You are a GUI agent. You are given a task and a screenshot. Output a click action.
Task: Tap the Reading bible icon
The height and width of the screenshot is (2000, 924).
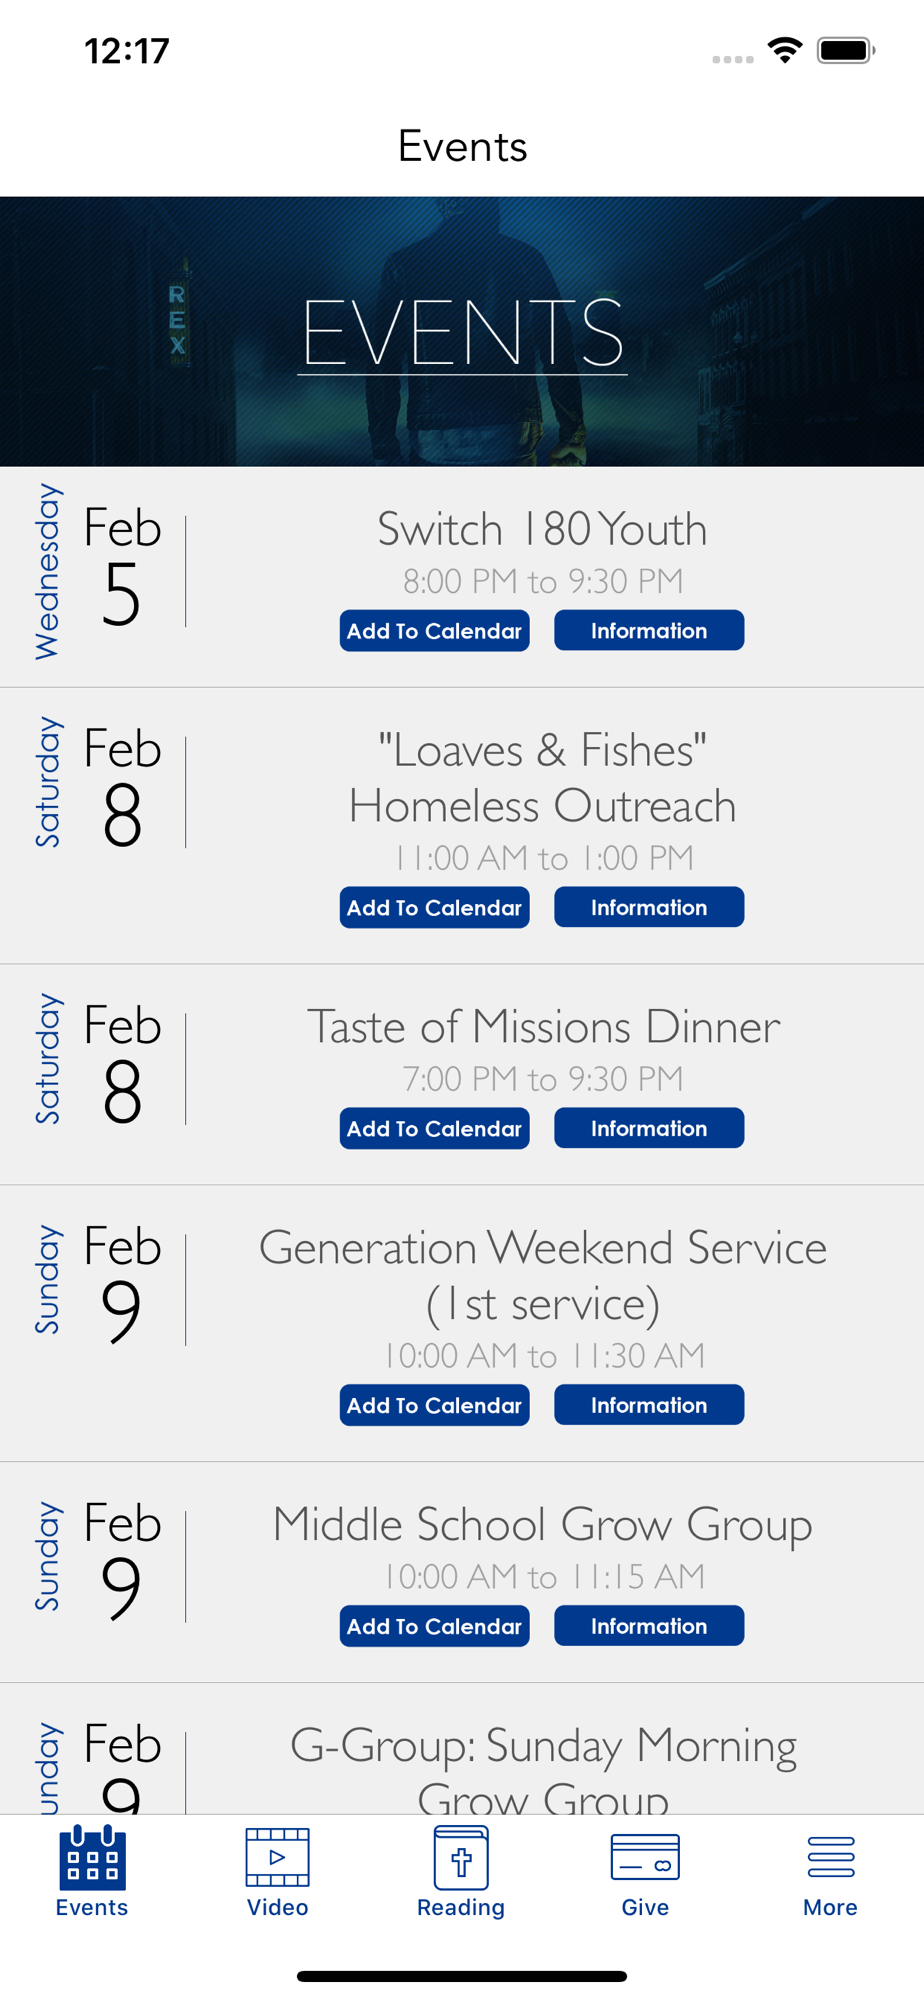(461, 1856)
